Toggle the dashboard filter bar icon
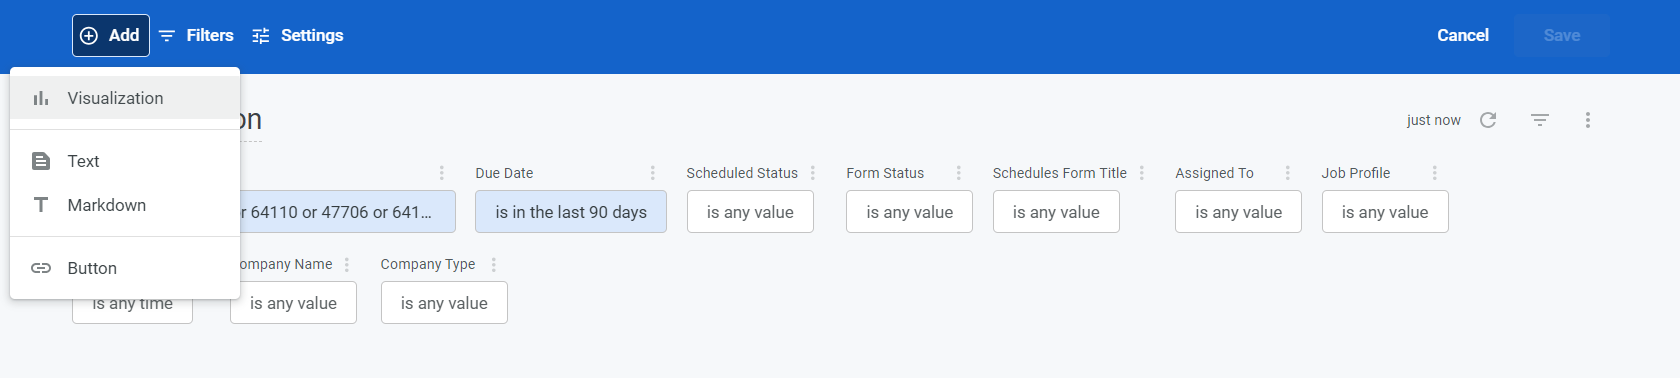 (1540, 120)
